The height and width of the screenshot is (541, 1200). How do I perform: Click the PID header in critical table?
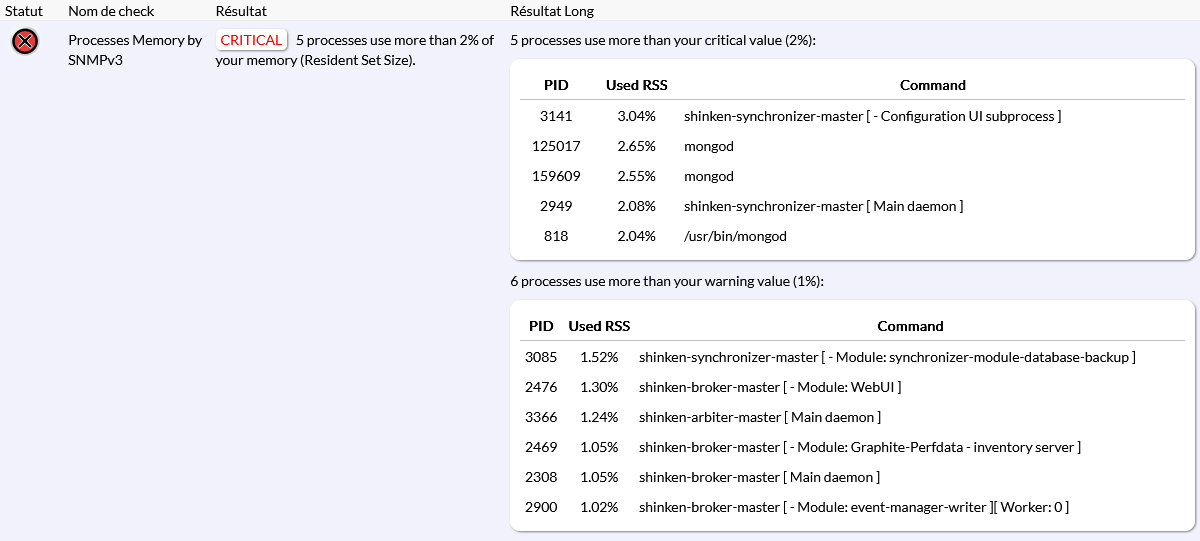point(556,85)
